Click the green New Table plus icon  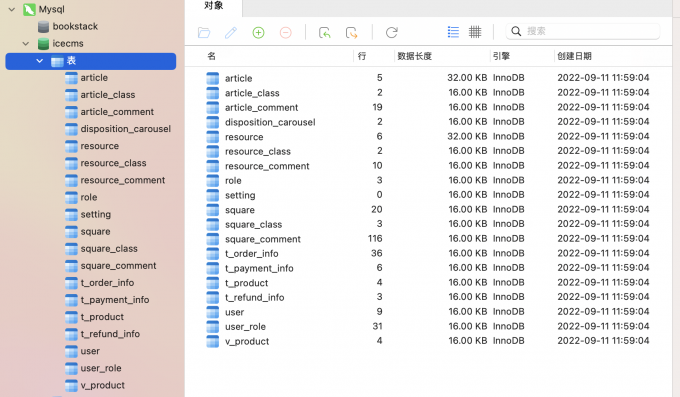tap(258, 33)
